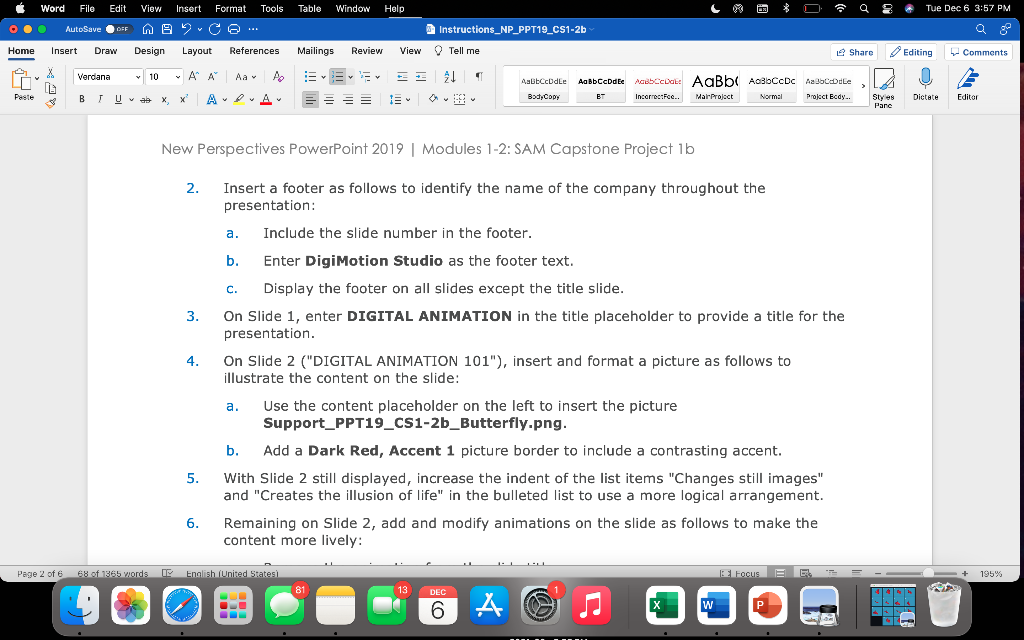Click the Decrease Indent icon

[402, 77]
